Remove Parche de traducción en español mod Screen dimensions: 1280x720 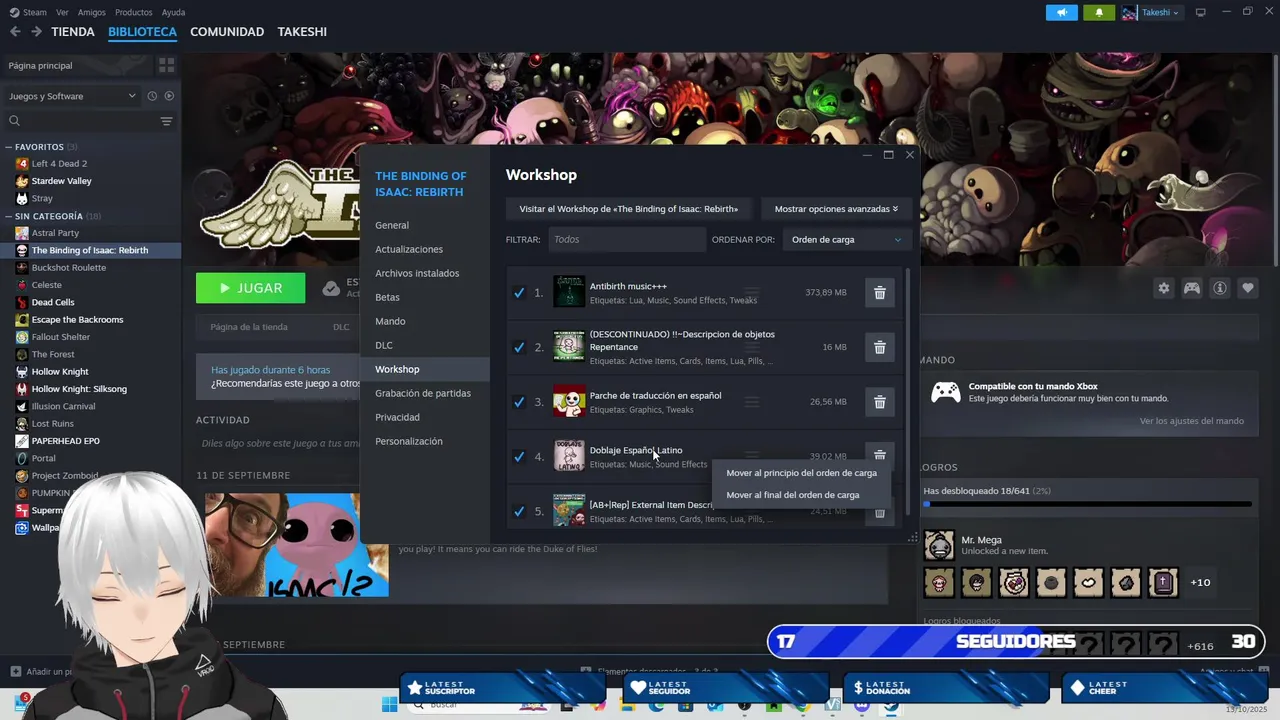point(880,402)
